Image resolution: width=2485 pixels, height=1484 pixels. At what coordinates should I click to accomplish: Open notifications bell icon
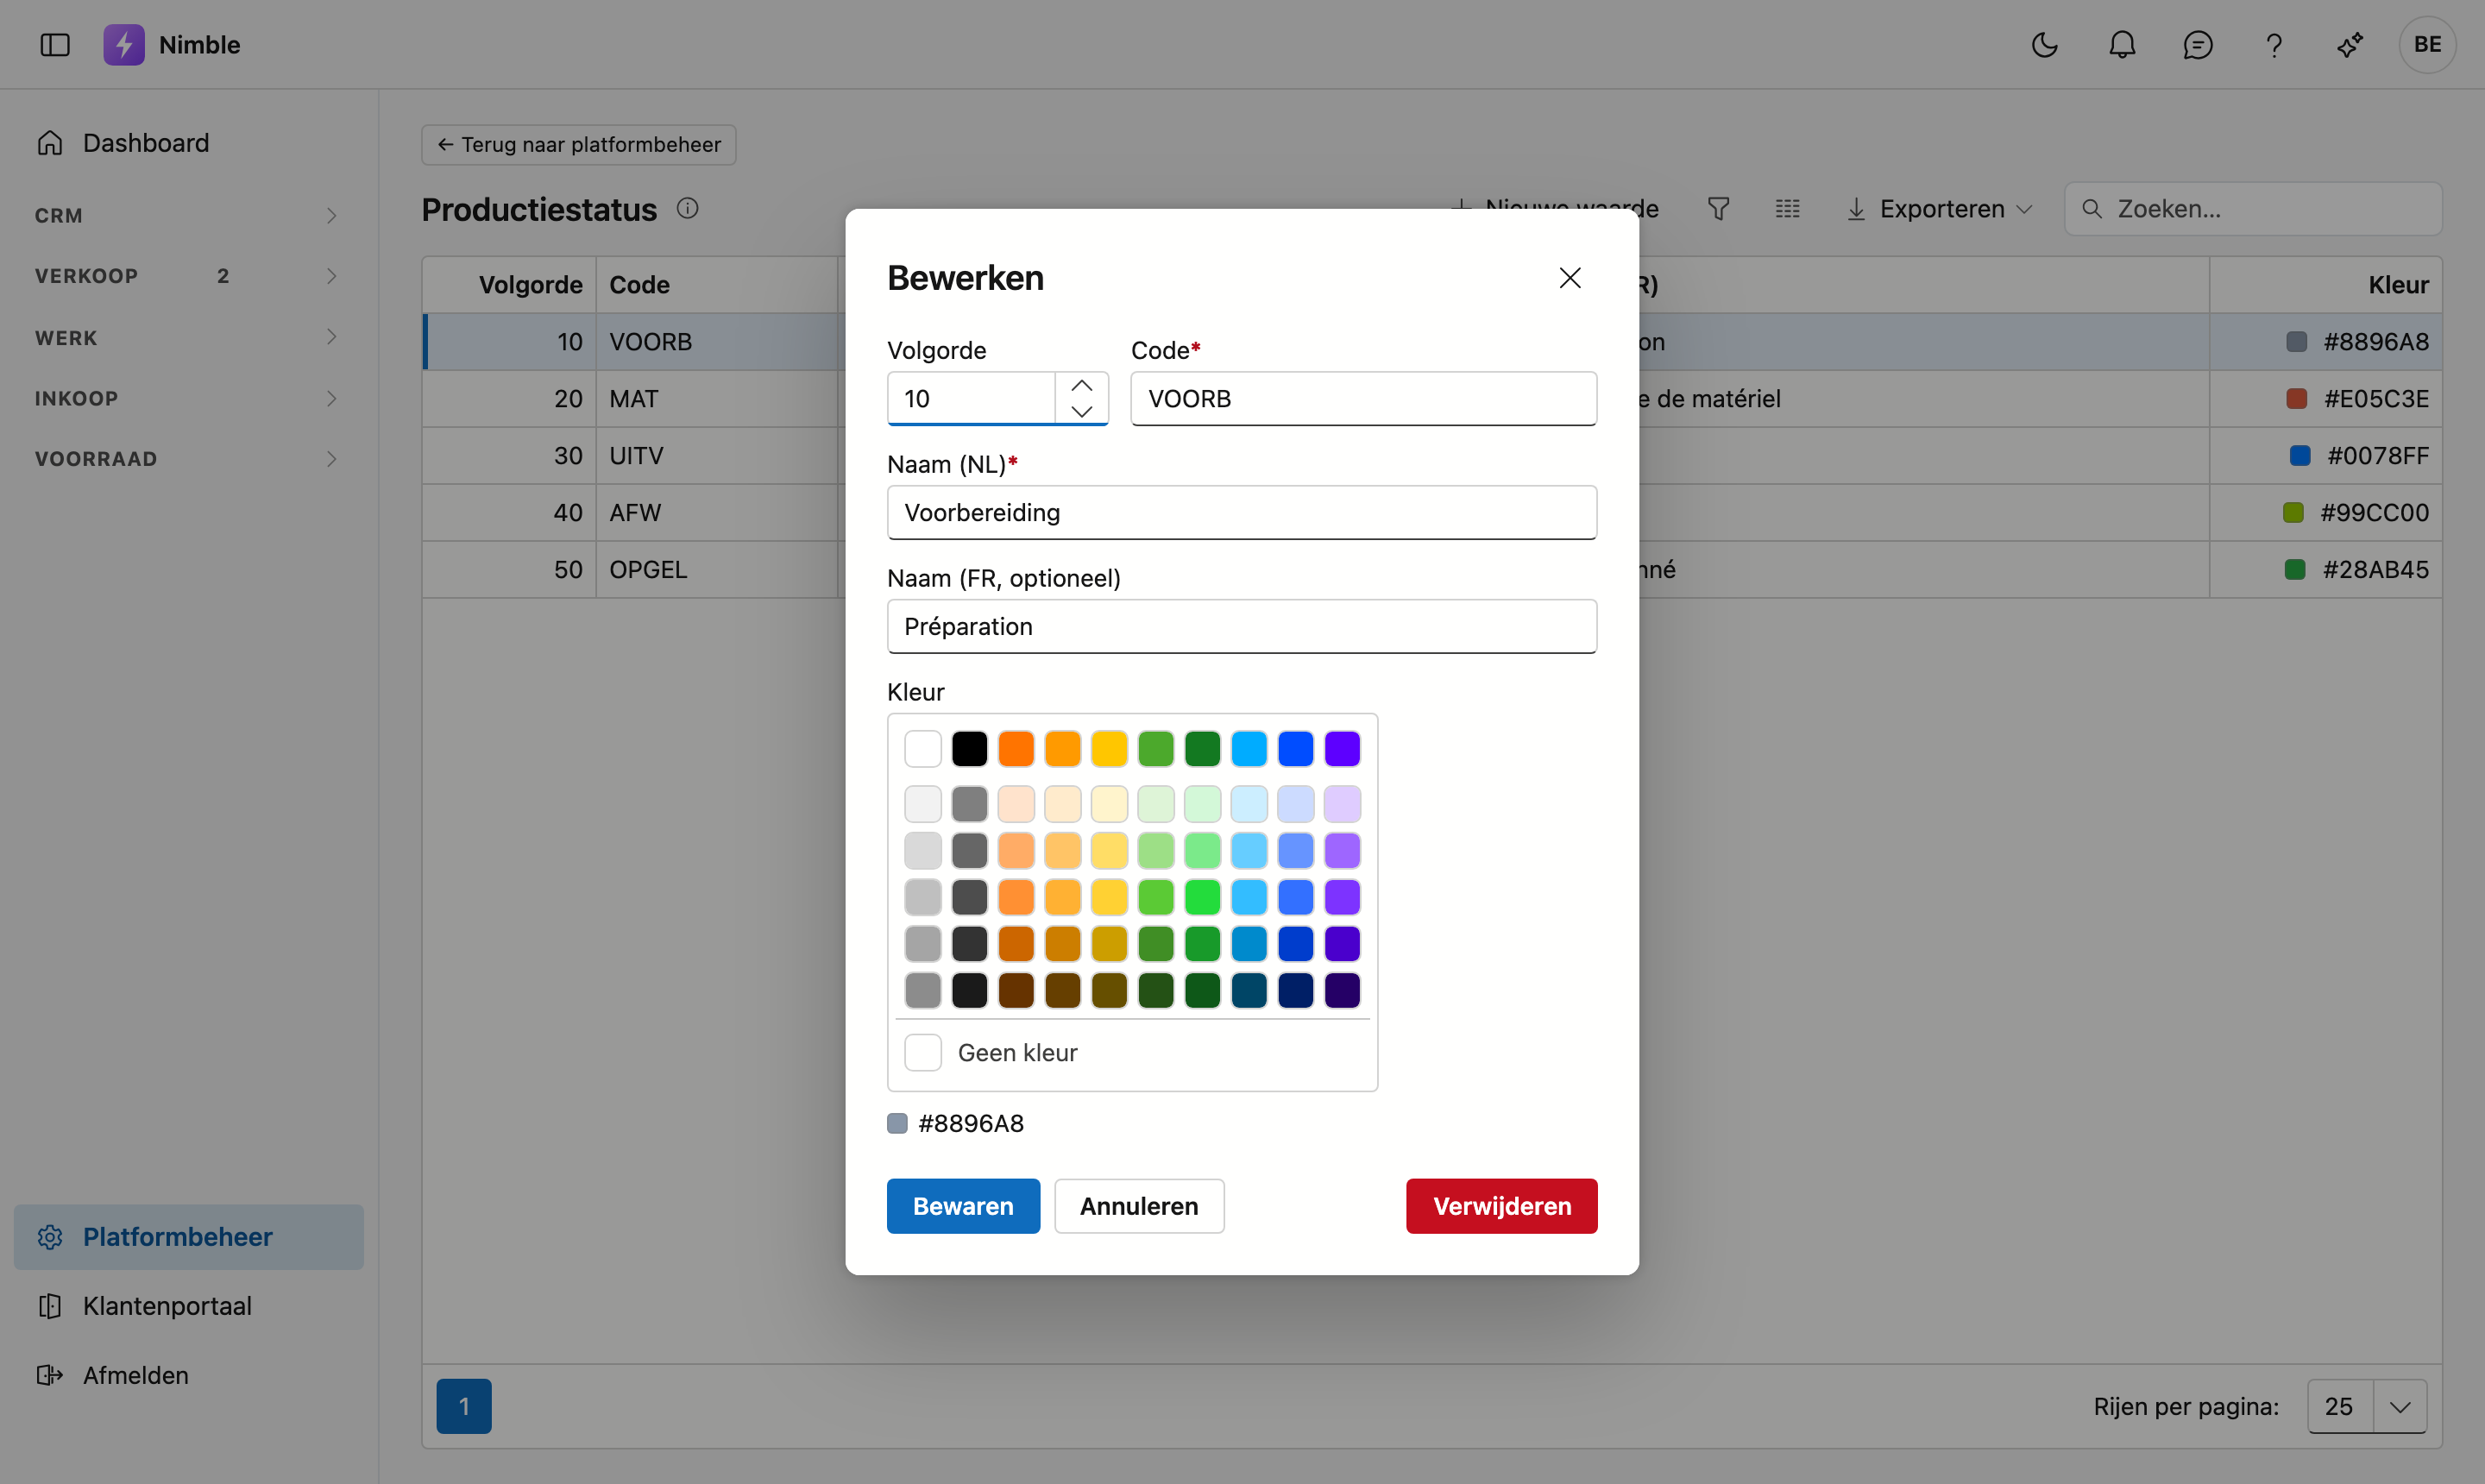2122,45
